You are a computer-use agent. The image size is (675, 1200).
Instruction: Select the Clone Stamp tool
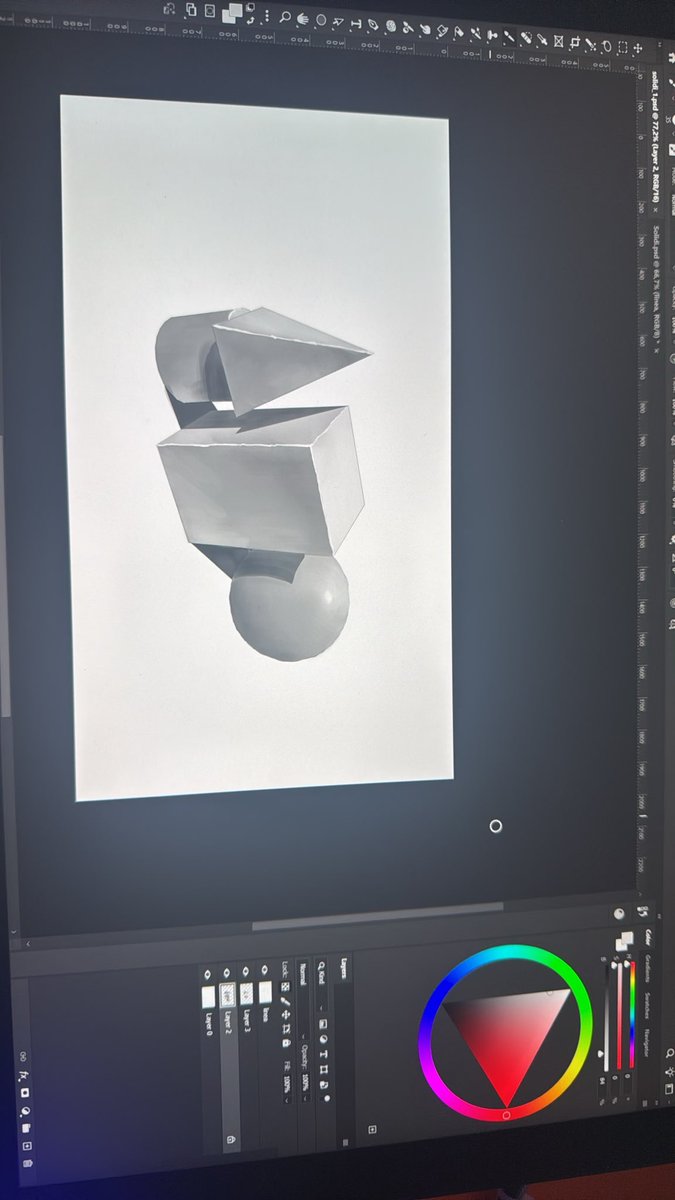pos(493,35)
